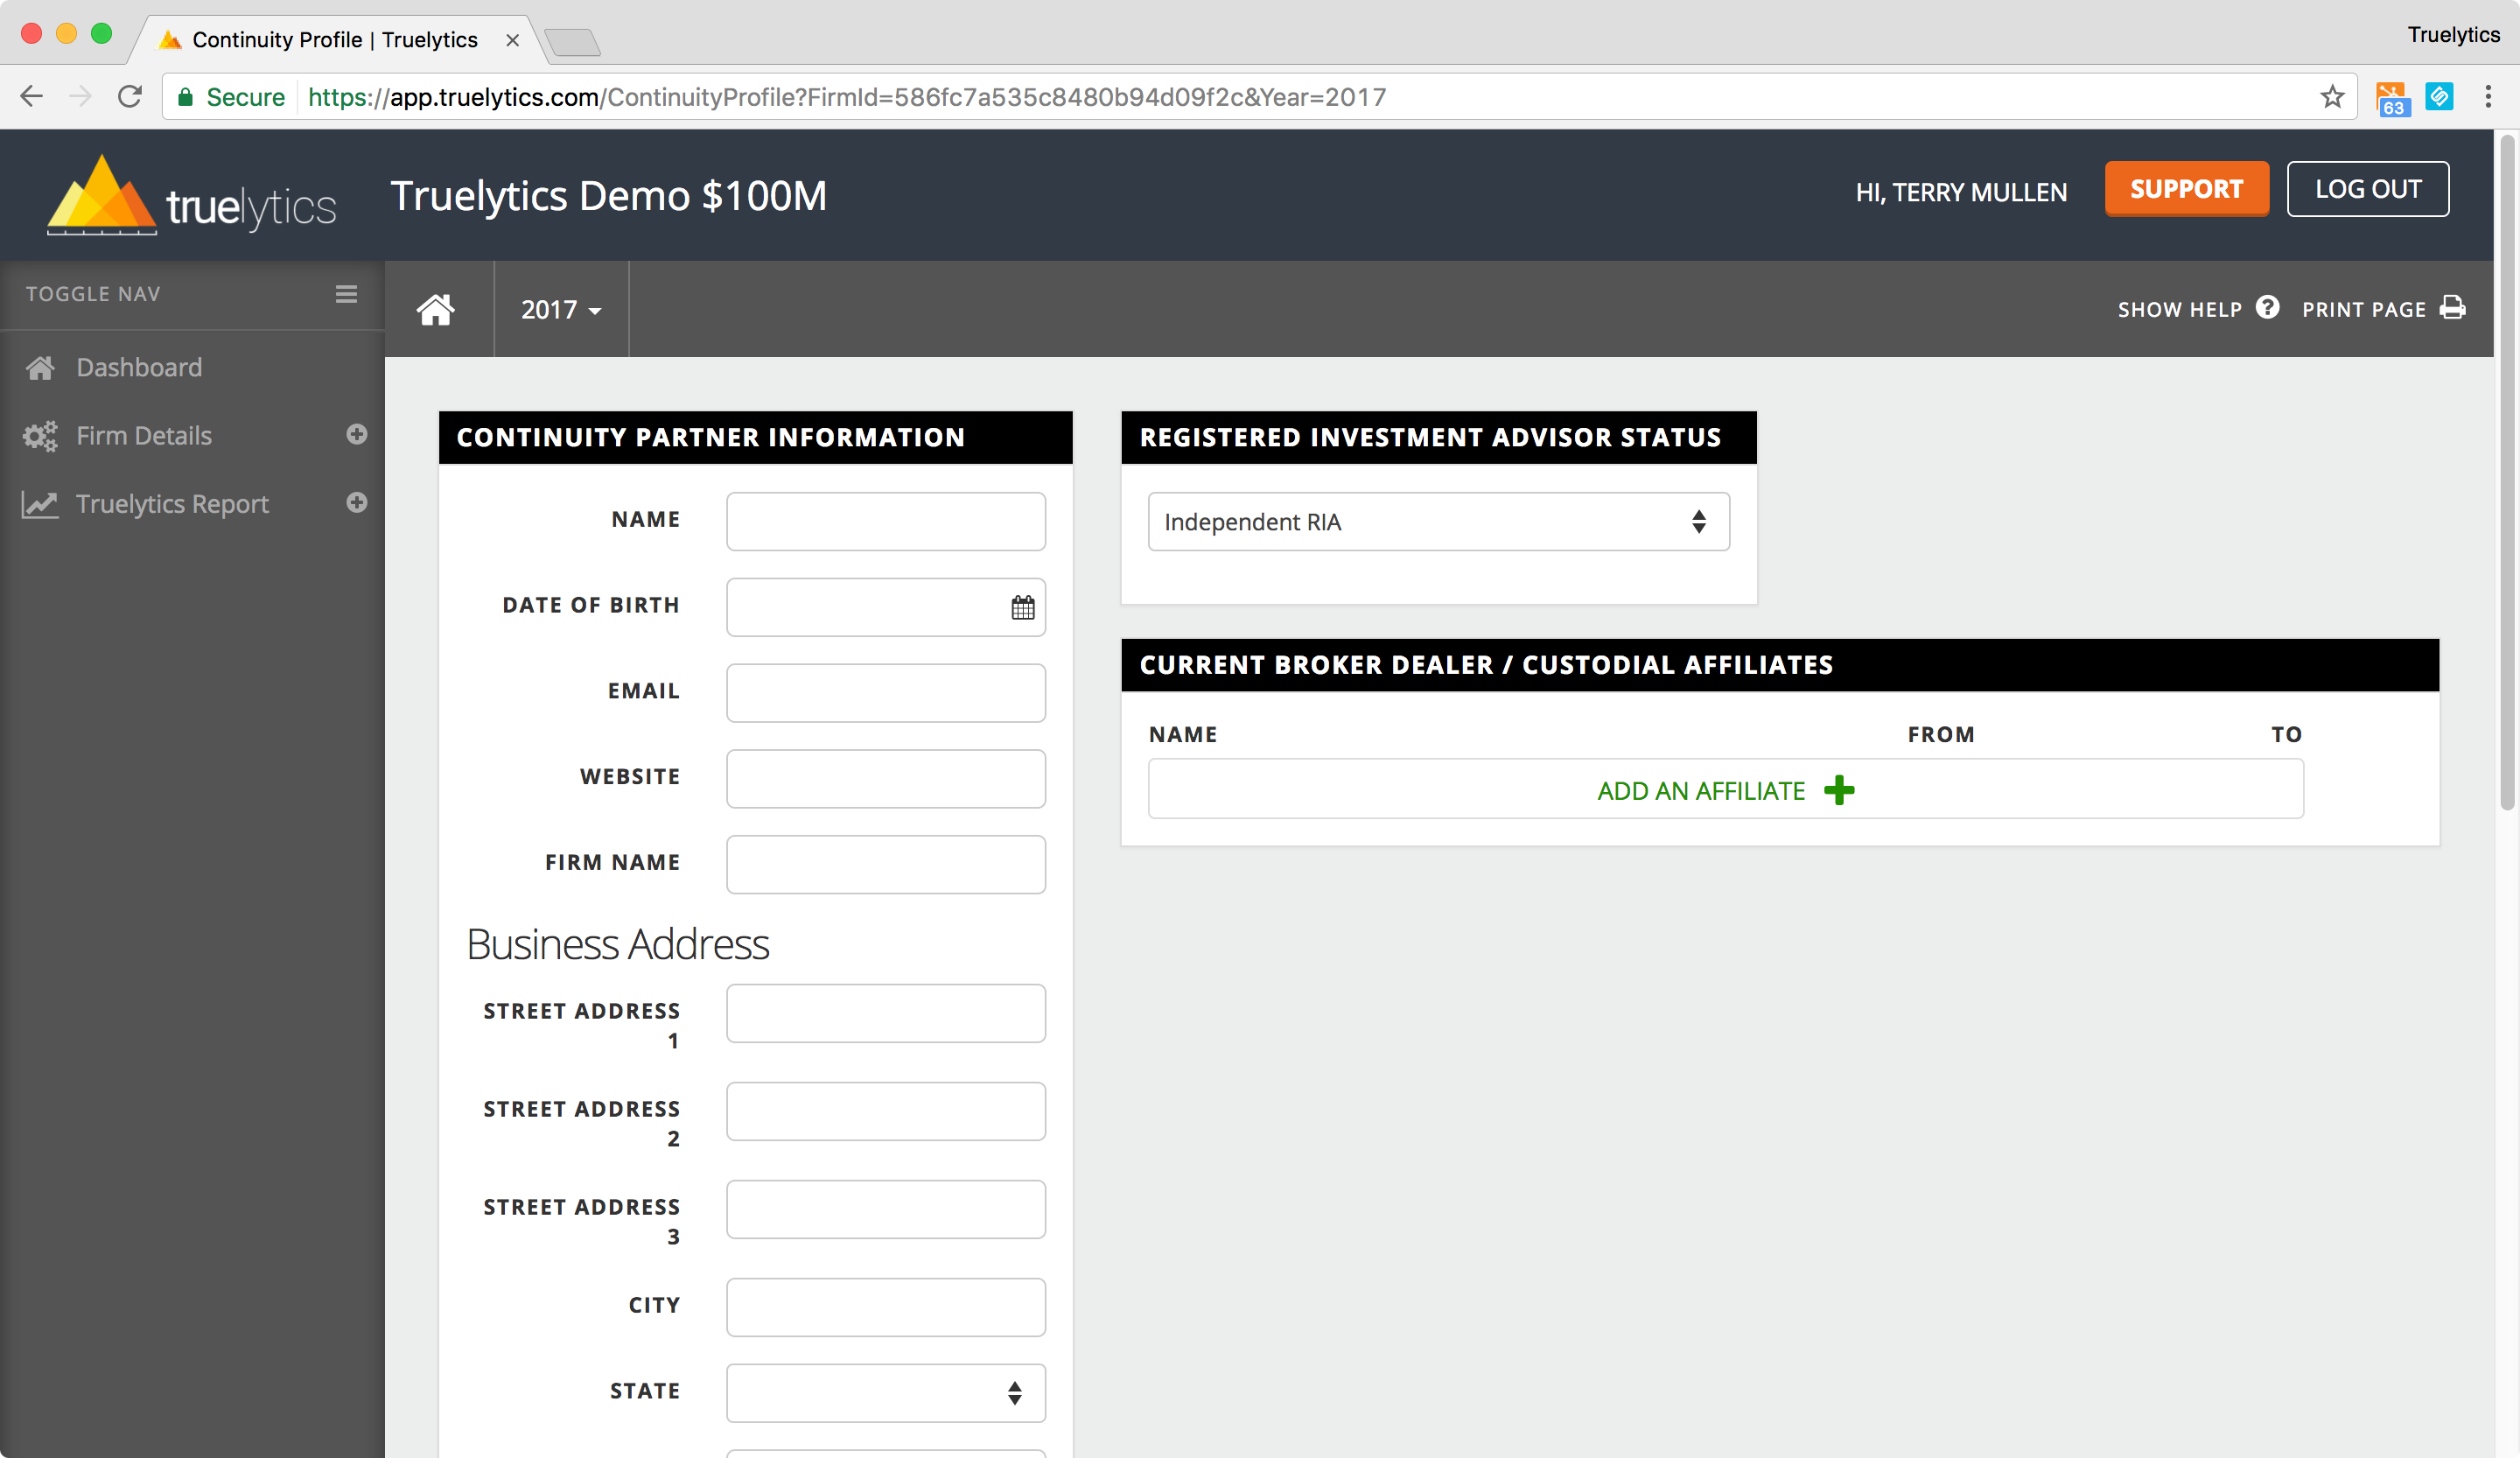The width and height of the screenshot is (2520, 1458).
Task: Click Show Help text link
Action: [2179, 309]
